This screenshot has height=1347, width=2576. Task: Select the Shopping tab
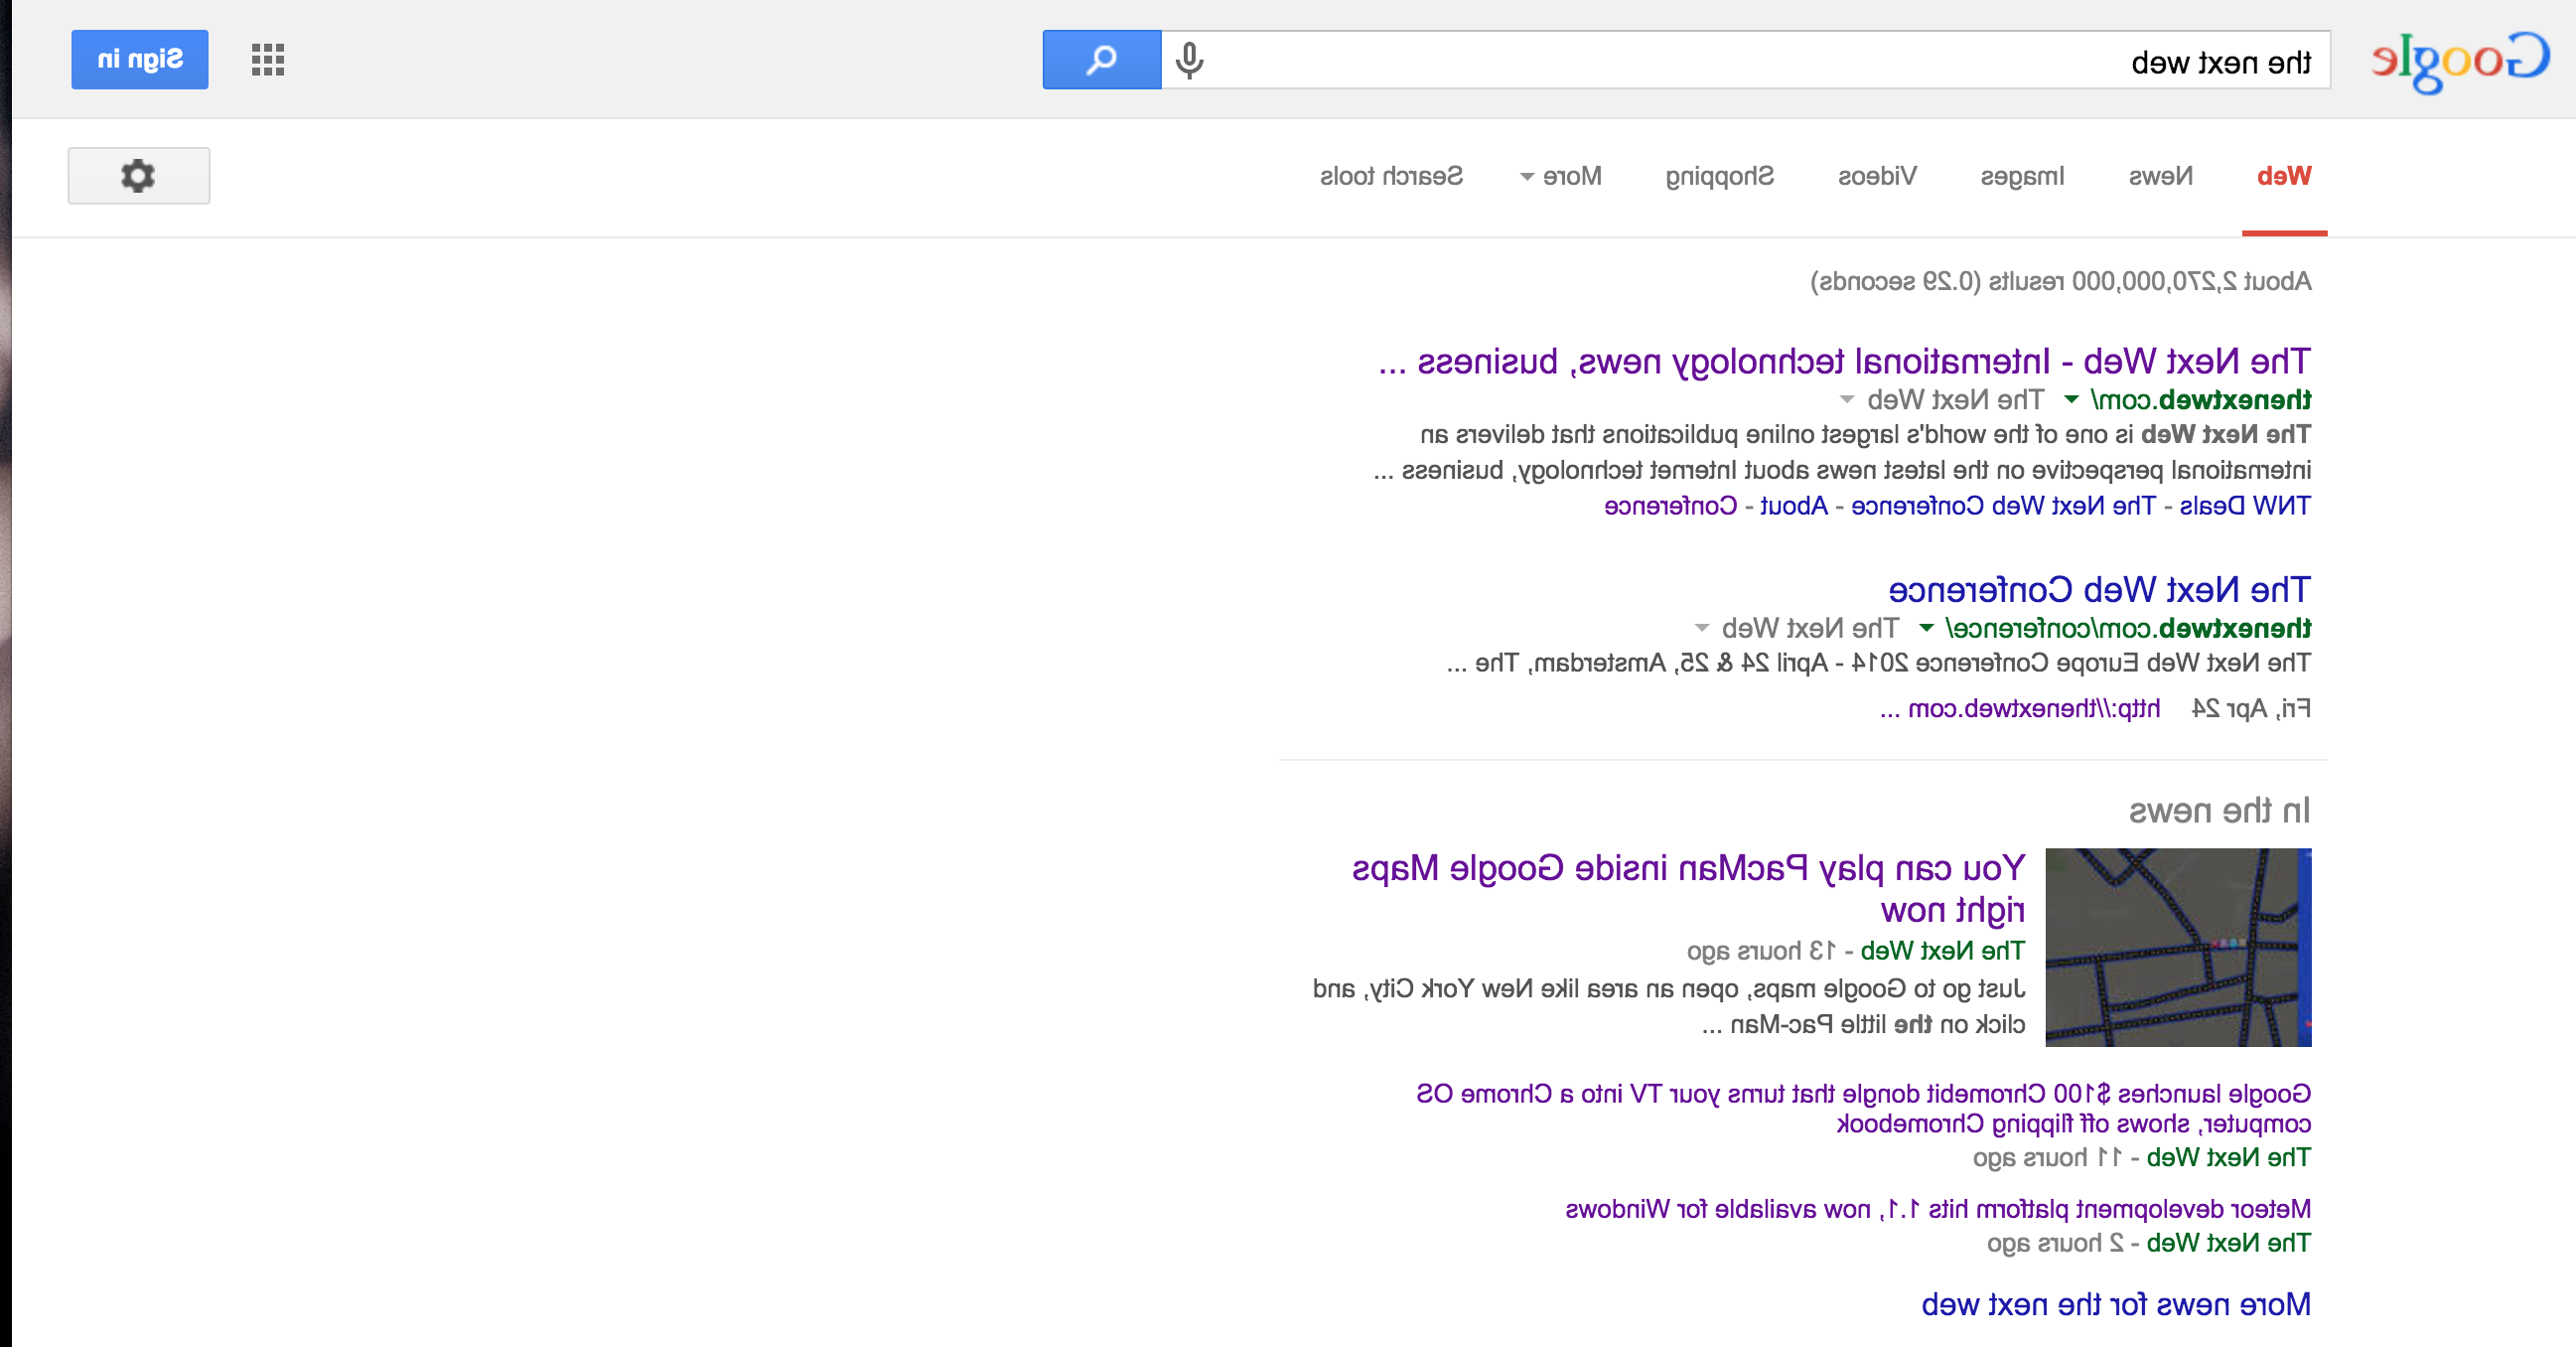1719,177
